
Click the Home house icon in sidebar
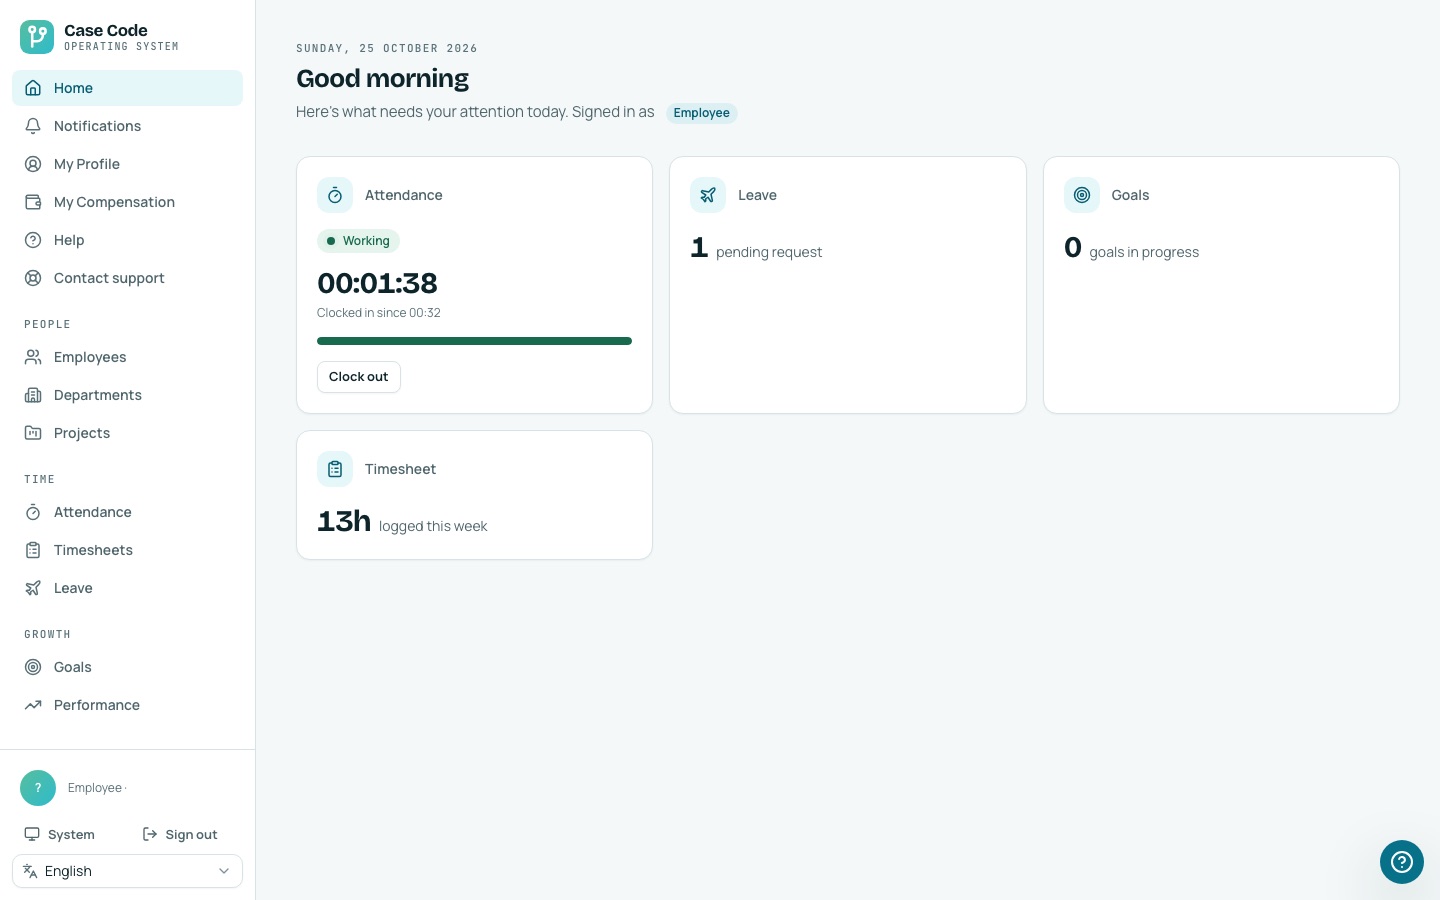(33, 88)
